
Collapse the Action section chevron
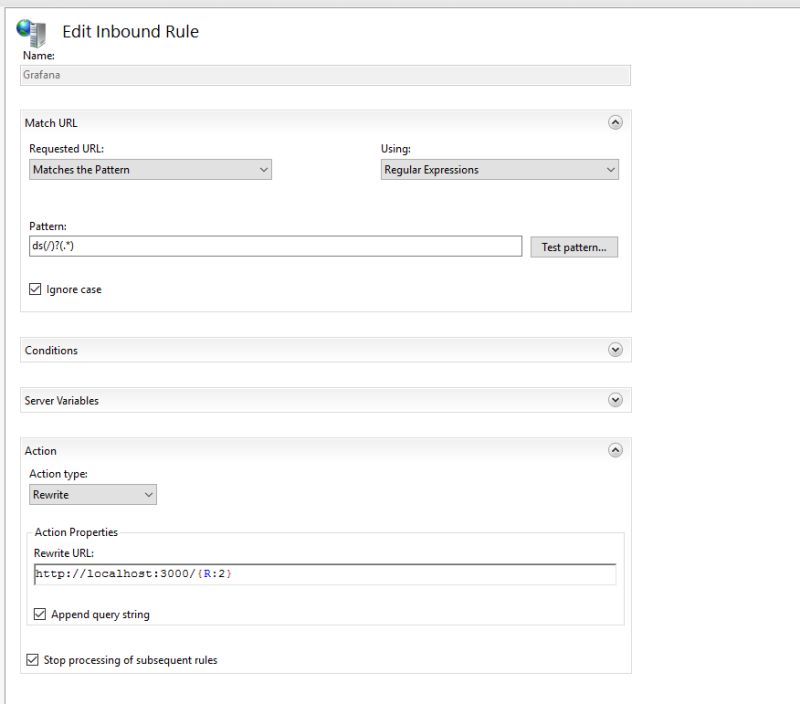615,450
